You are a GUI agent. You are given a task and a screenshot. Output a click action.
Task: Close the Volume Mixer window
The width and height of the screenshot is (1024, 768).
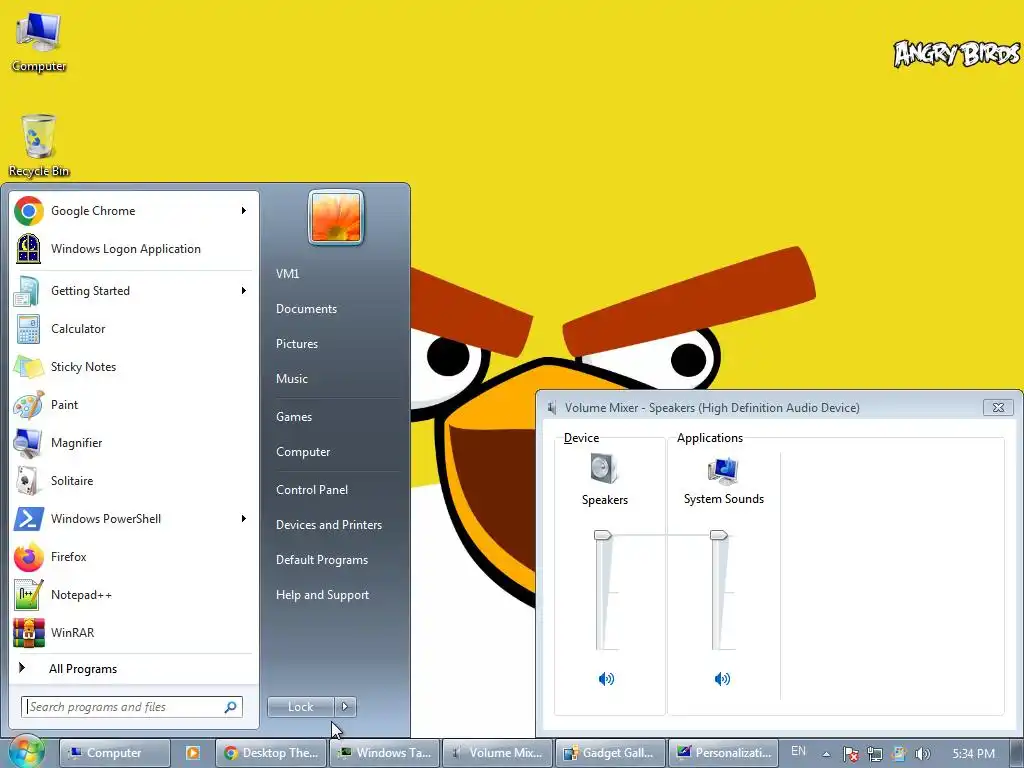(x=998, y=408)
